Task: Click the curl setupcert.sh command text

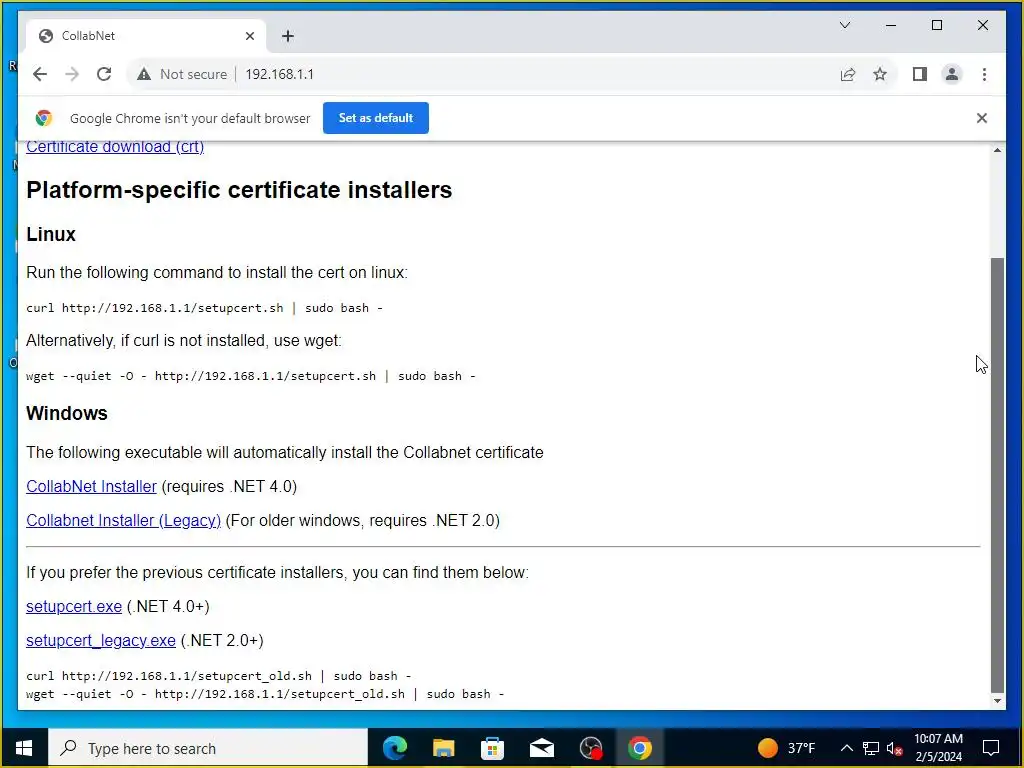Action: point(204,308)
